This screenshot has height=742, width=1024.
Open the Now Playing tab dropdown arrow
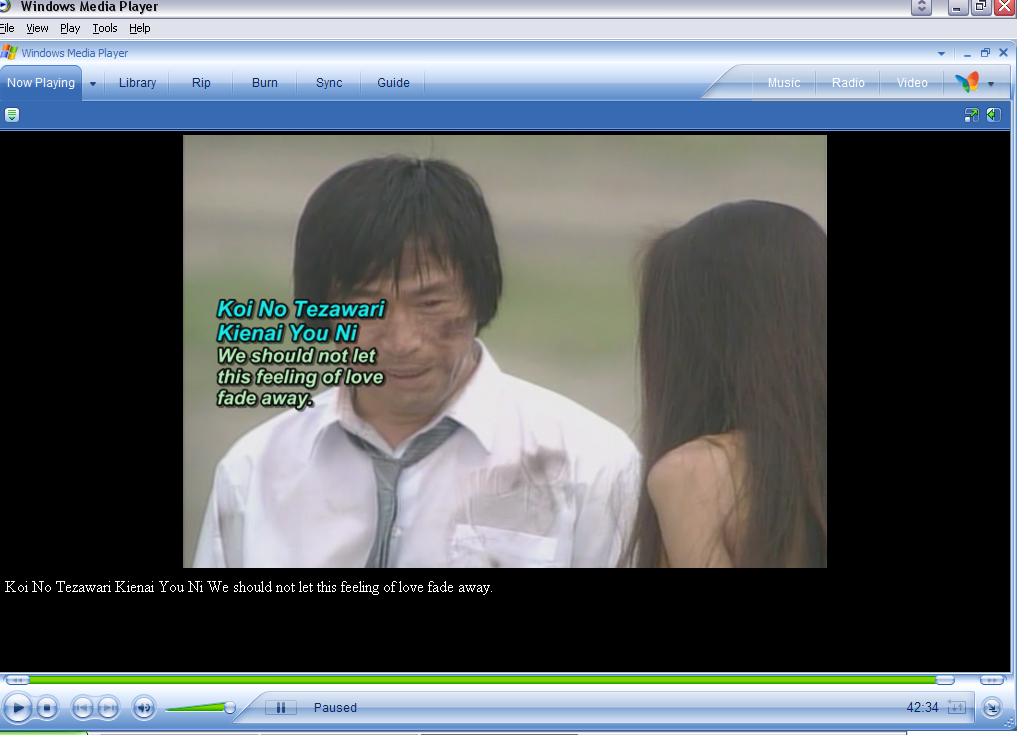tap(93, 84)
